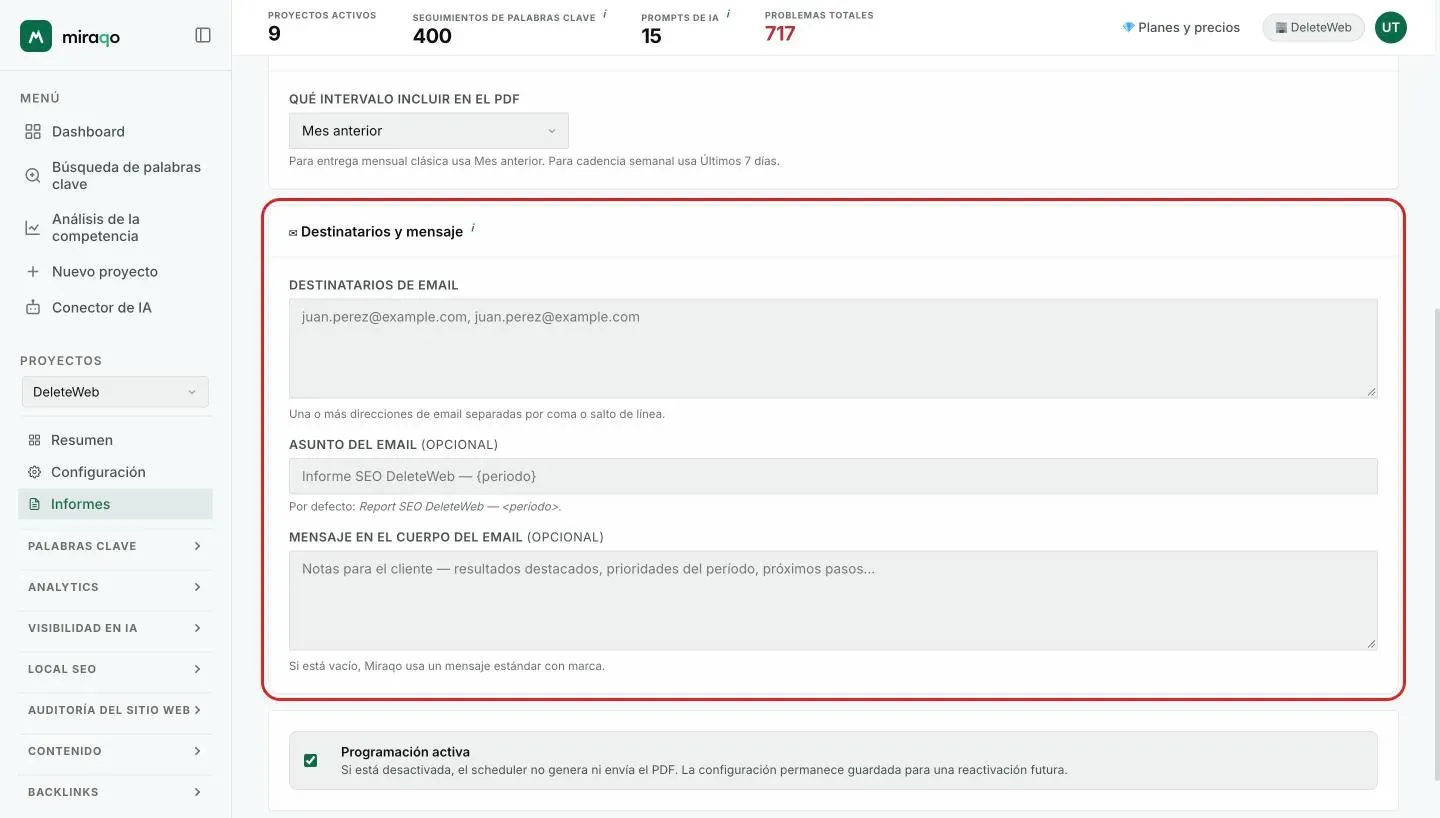1440x818 pixels.
Task: Expand the Contenido section
Action: click(x=115, y=751)
